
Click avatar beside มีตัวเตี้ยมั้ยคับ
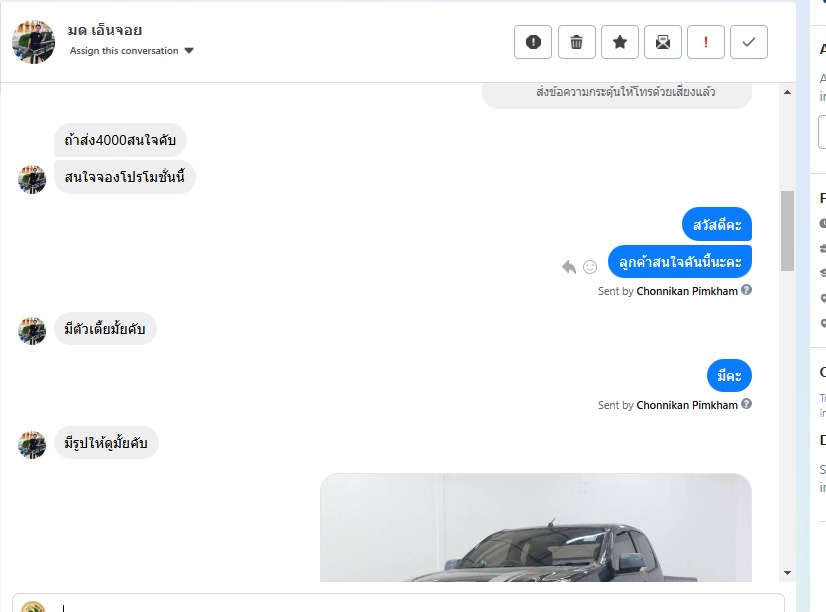[x=32, y=331]
